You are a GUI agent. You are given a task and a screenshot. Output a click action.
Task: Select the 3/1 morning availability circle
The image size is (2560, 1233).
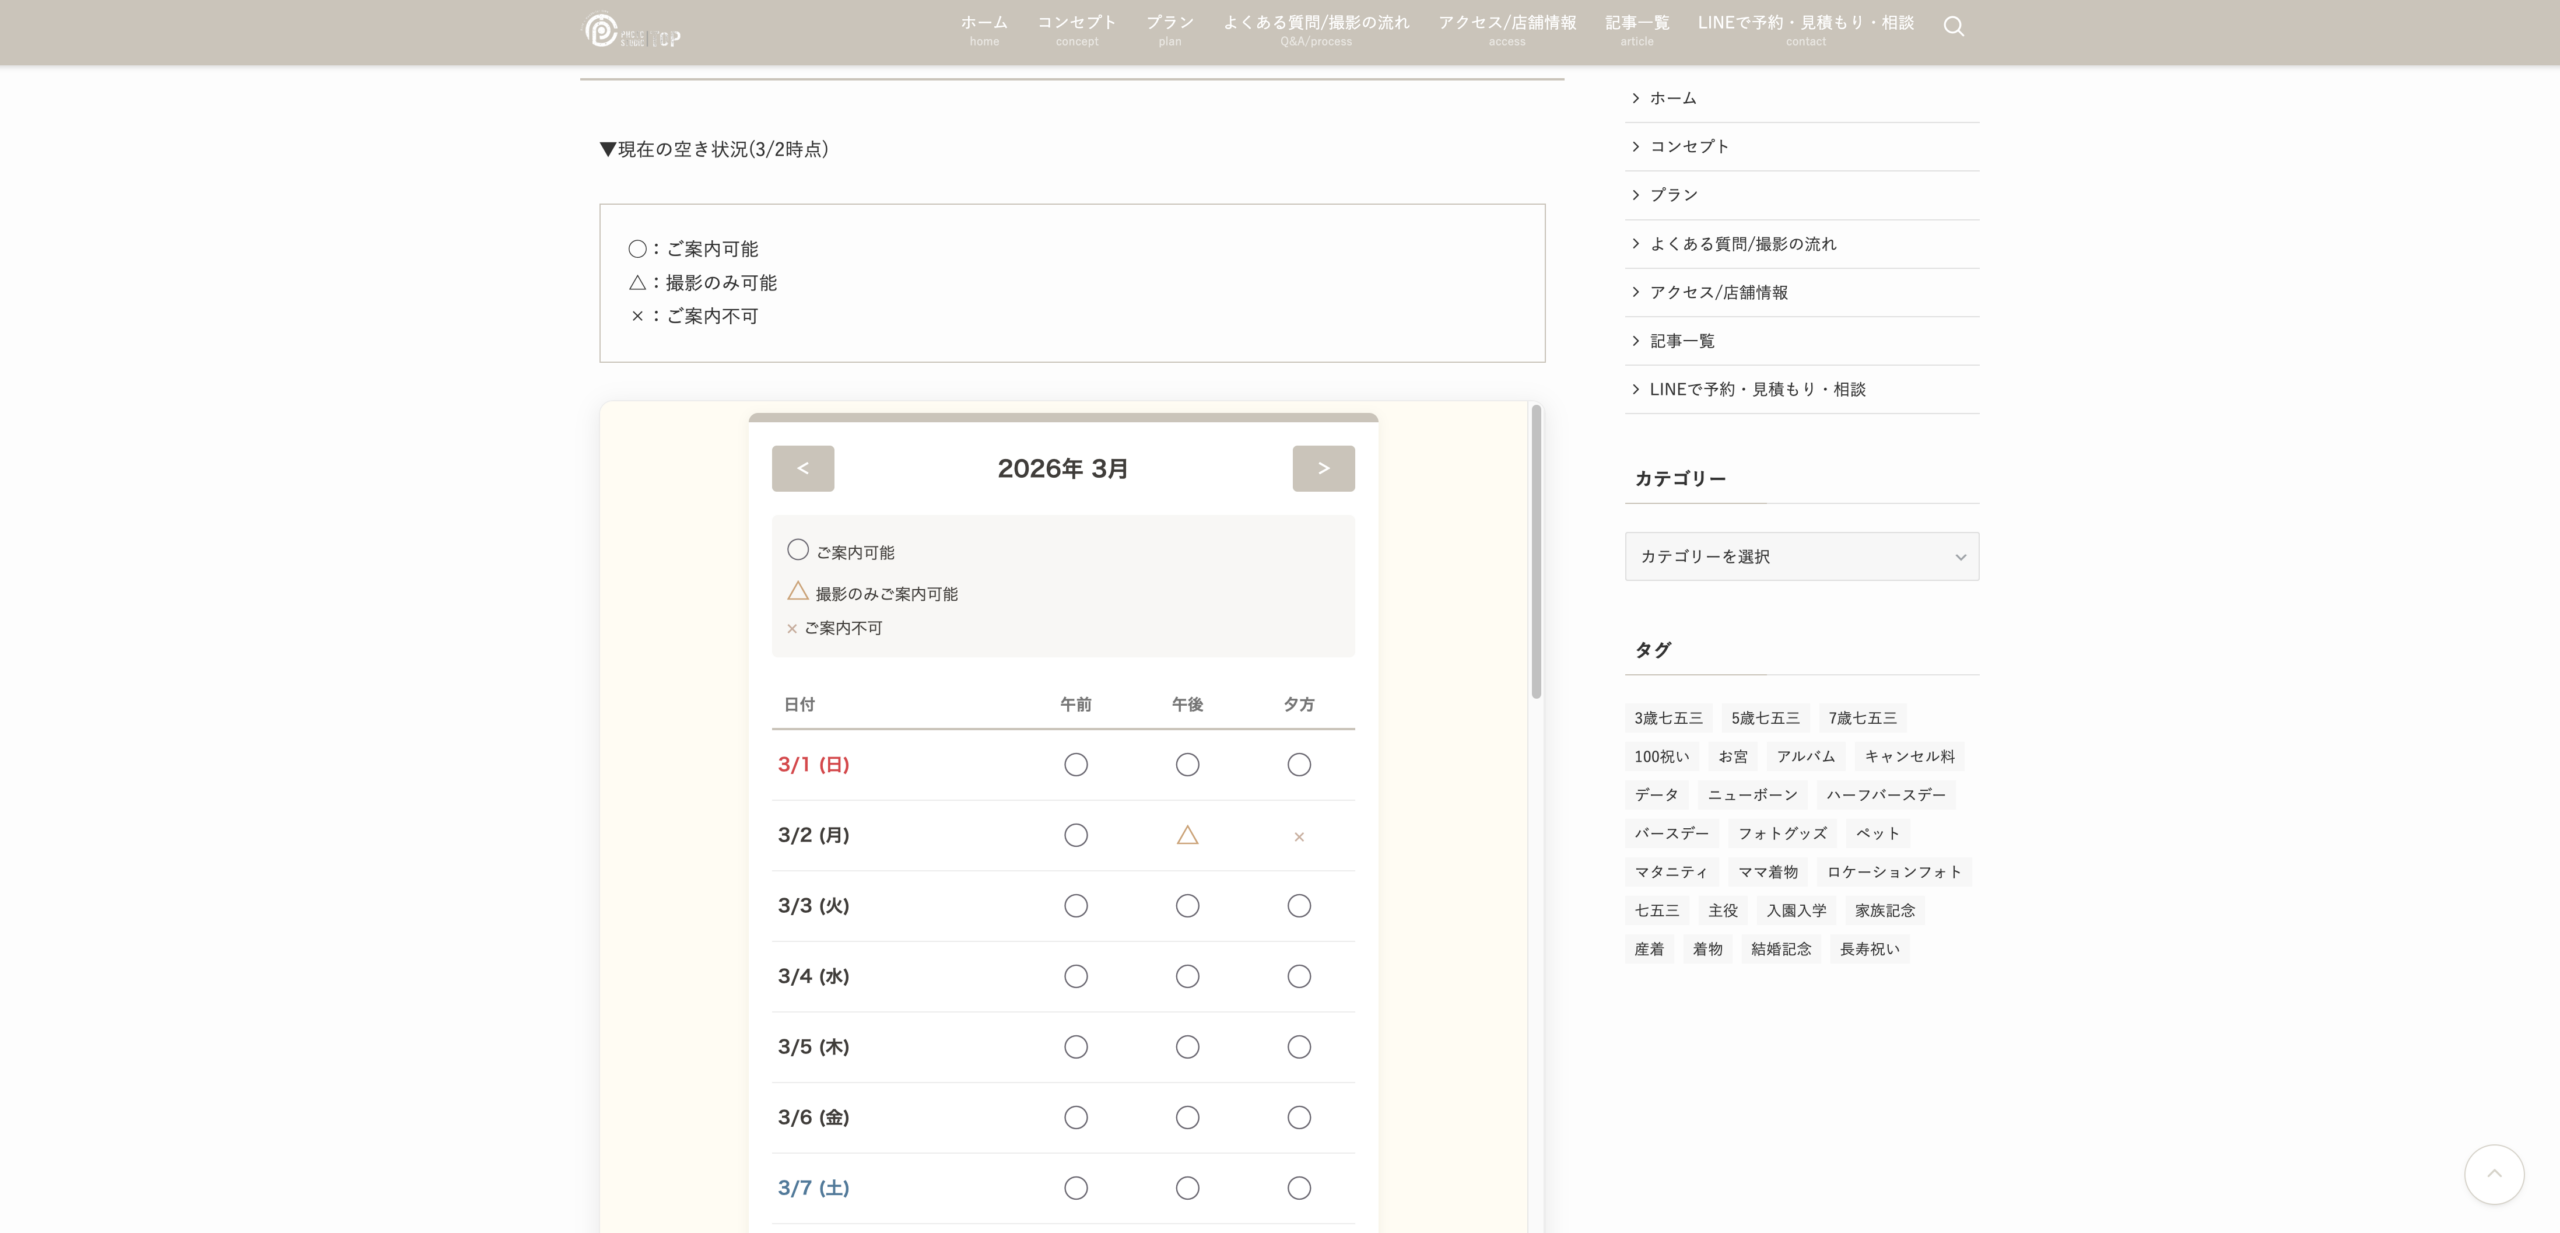[x=1076, y=765]
